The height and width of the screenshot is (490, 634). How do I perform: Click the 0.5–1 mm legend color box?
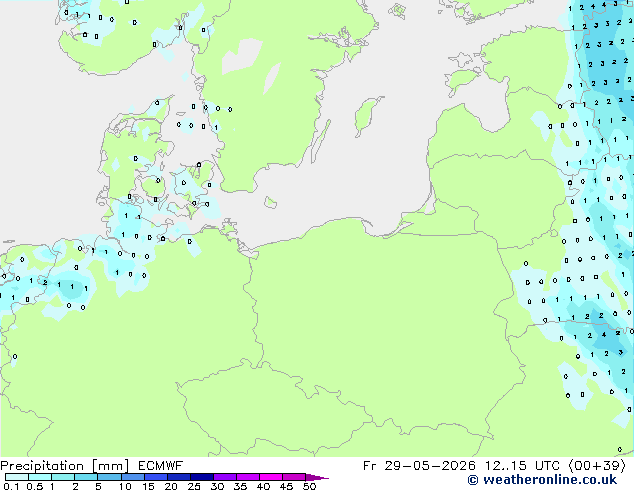(40, 477)
